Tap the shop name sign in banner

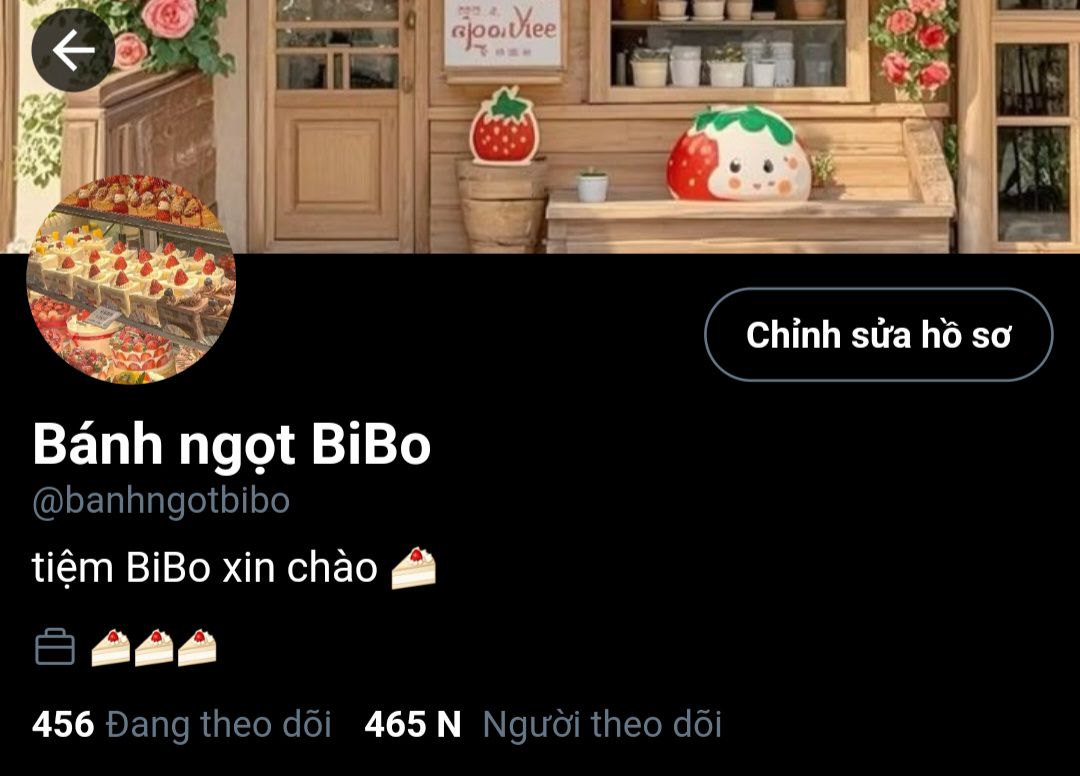click(x=502, y=33)
